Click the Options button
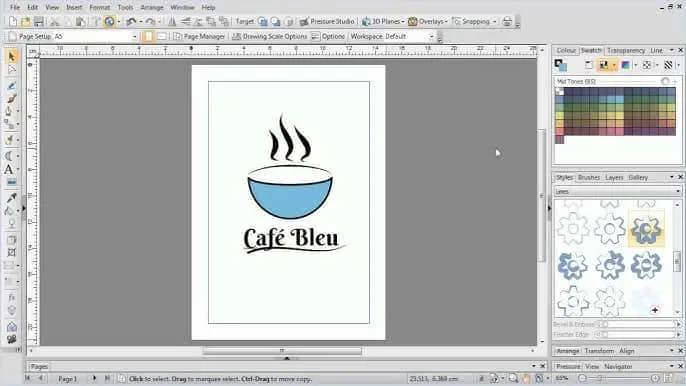Viewport: 686px width, 386px height. (328, 36)
